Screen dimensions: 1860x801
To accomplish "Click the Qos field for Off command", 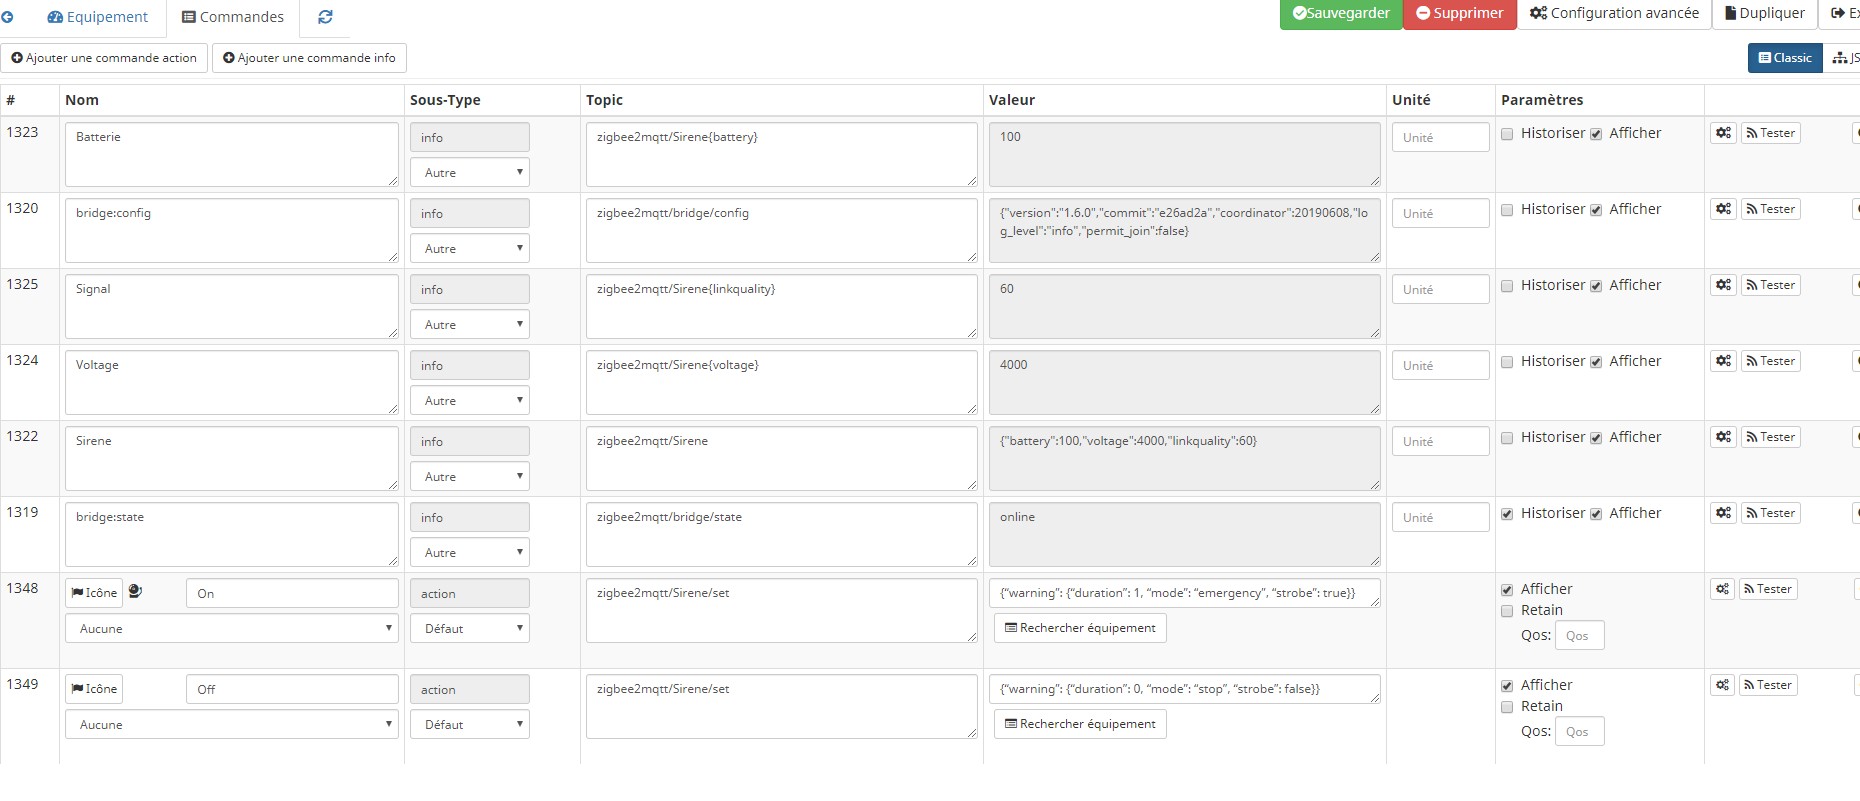I will click(1579, 731).
